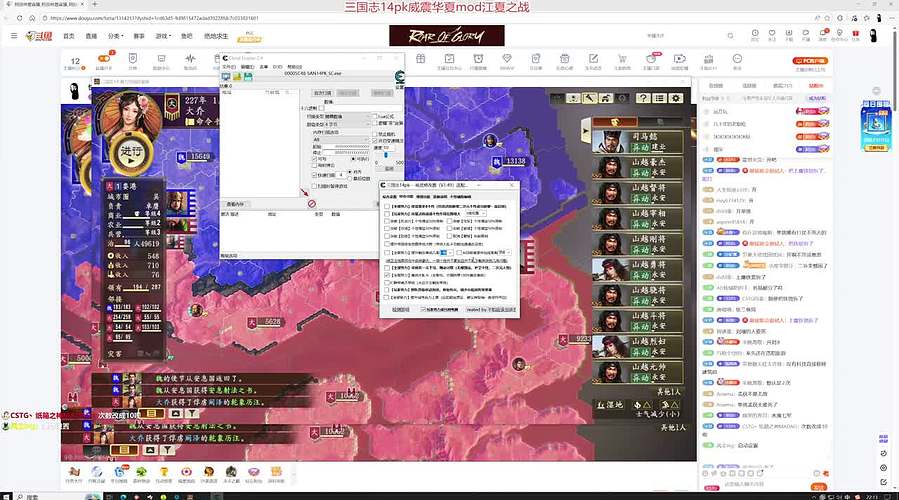This screenshot has width=899, height=500.
Task: Click the red no-entry clear-list icon
Action: (311, 203)
